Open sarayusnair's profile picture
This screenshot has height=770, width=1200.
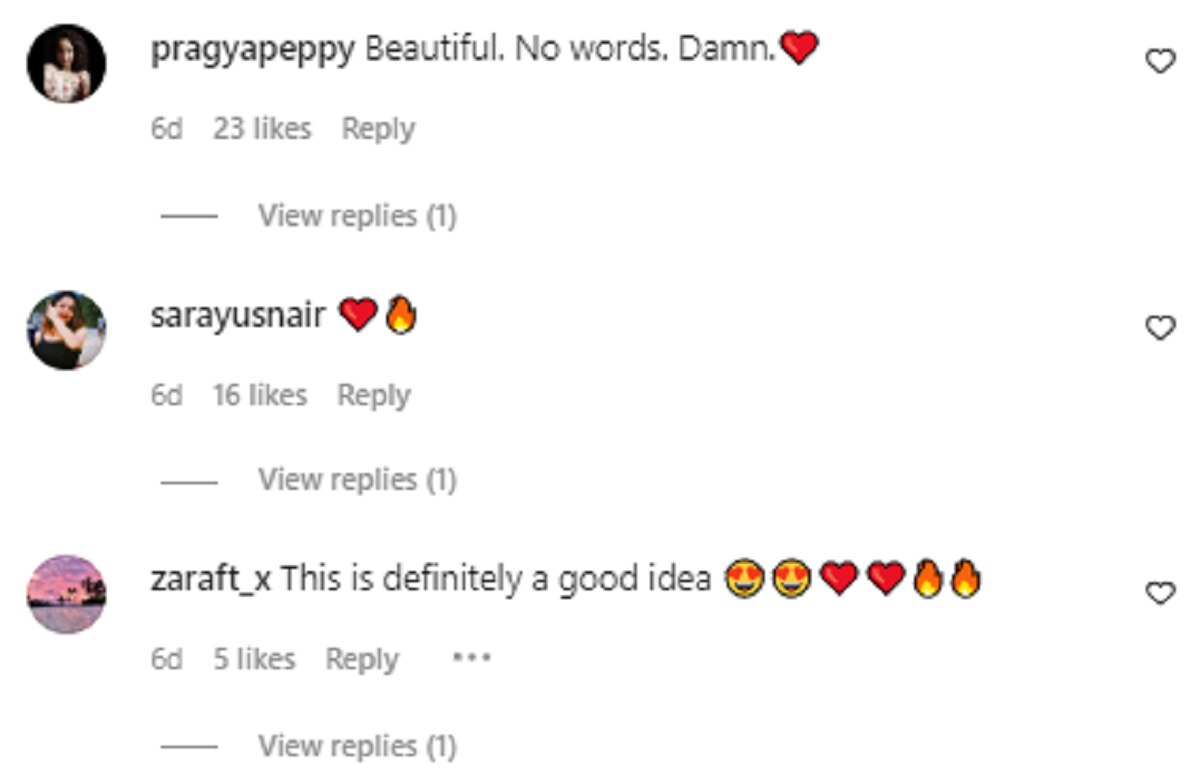pos(66,330)
